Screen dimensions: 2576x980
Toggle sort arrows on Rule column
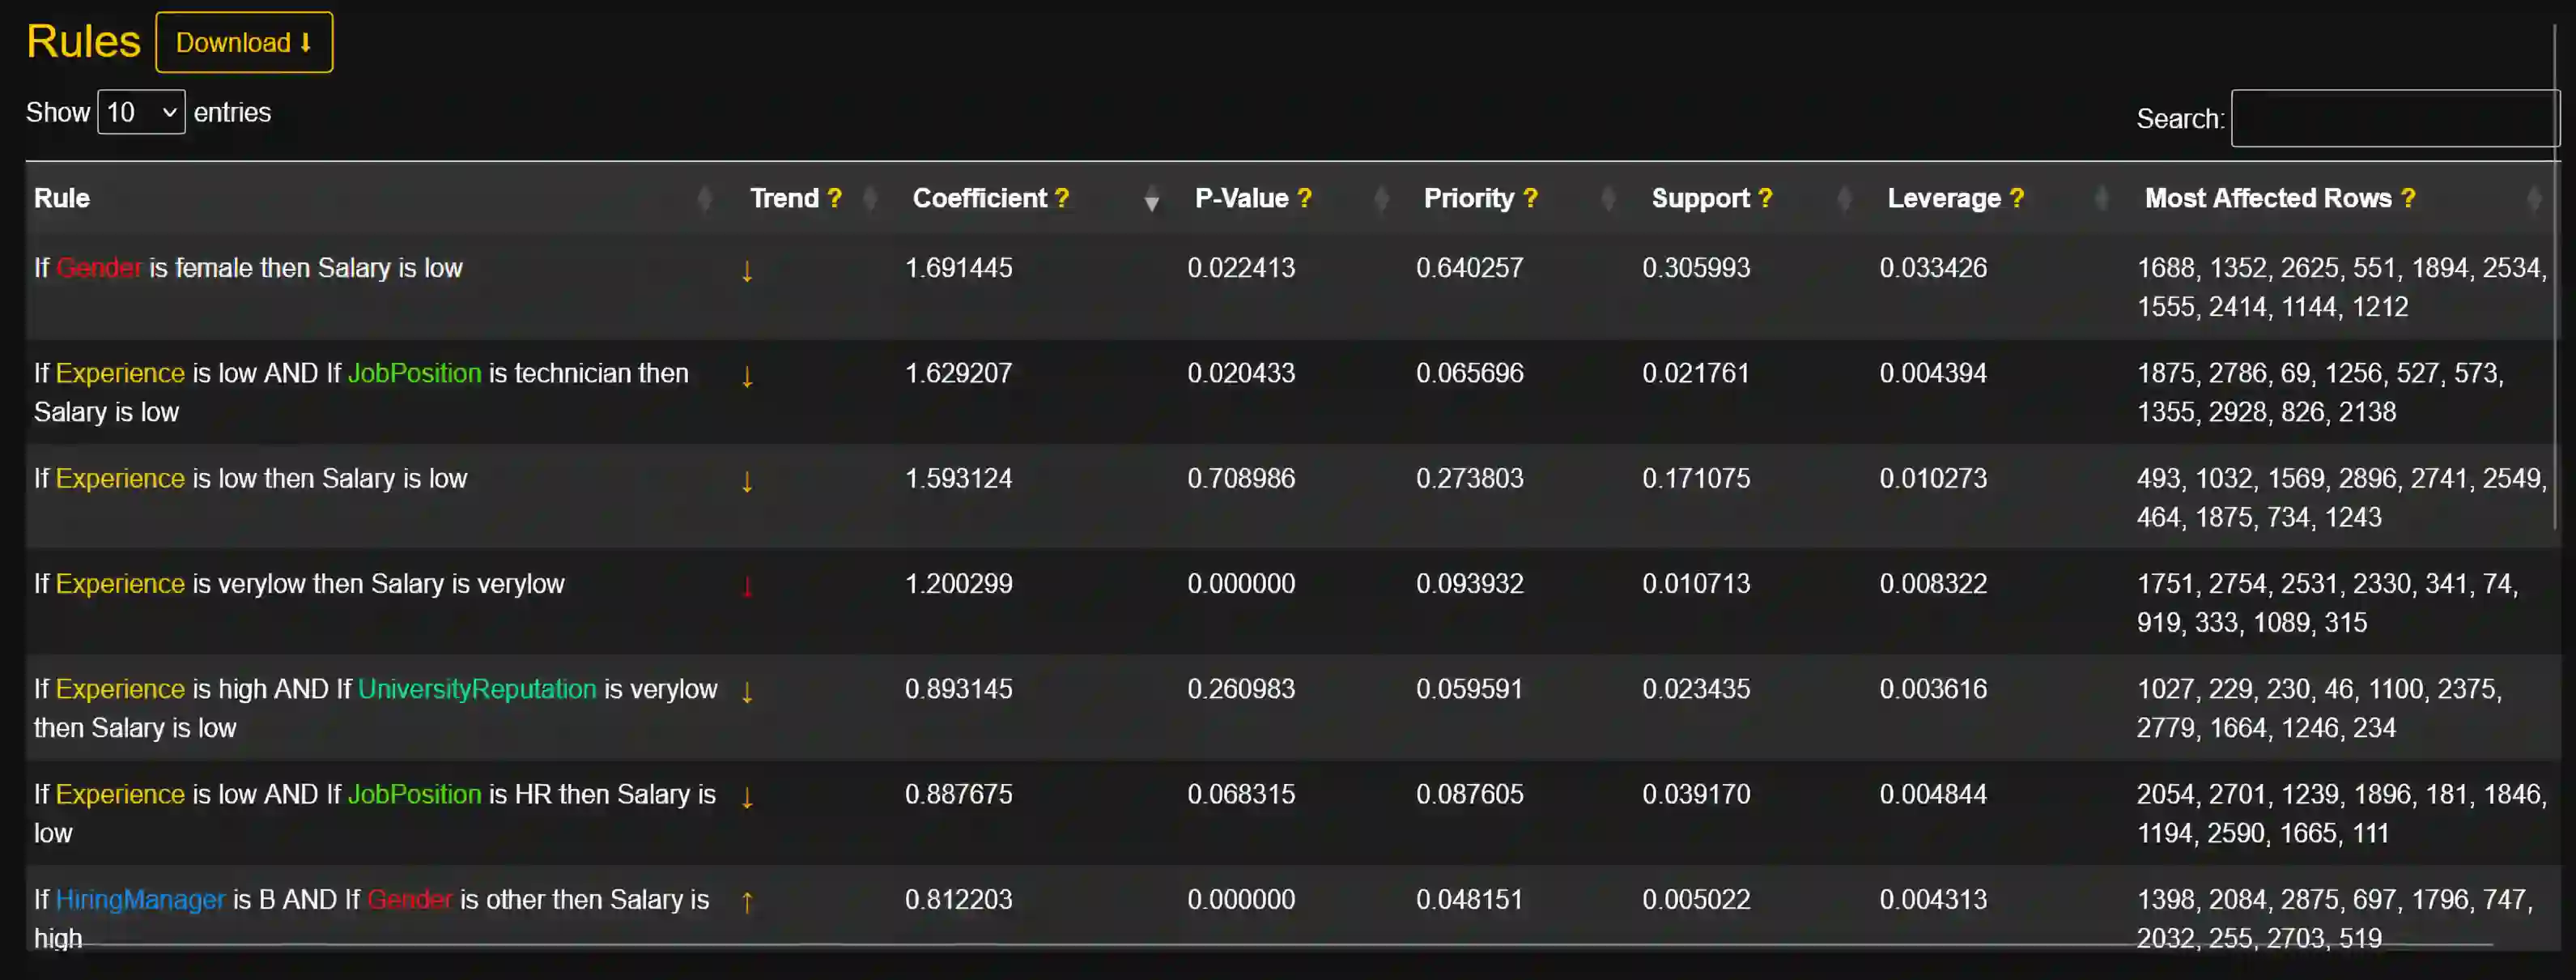click(x=704, y=200)
